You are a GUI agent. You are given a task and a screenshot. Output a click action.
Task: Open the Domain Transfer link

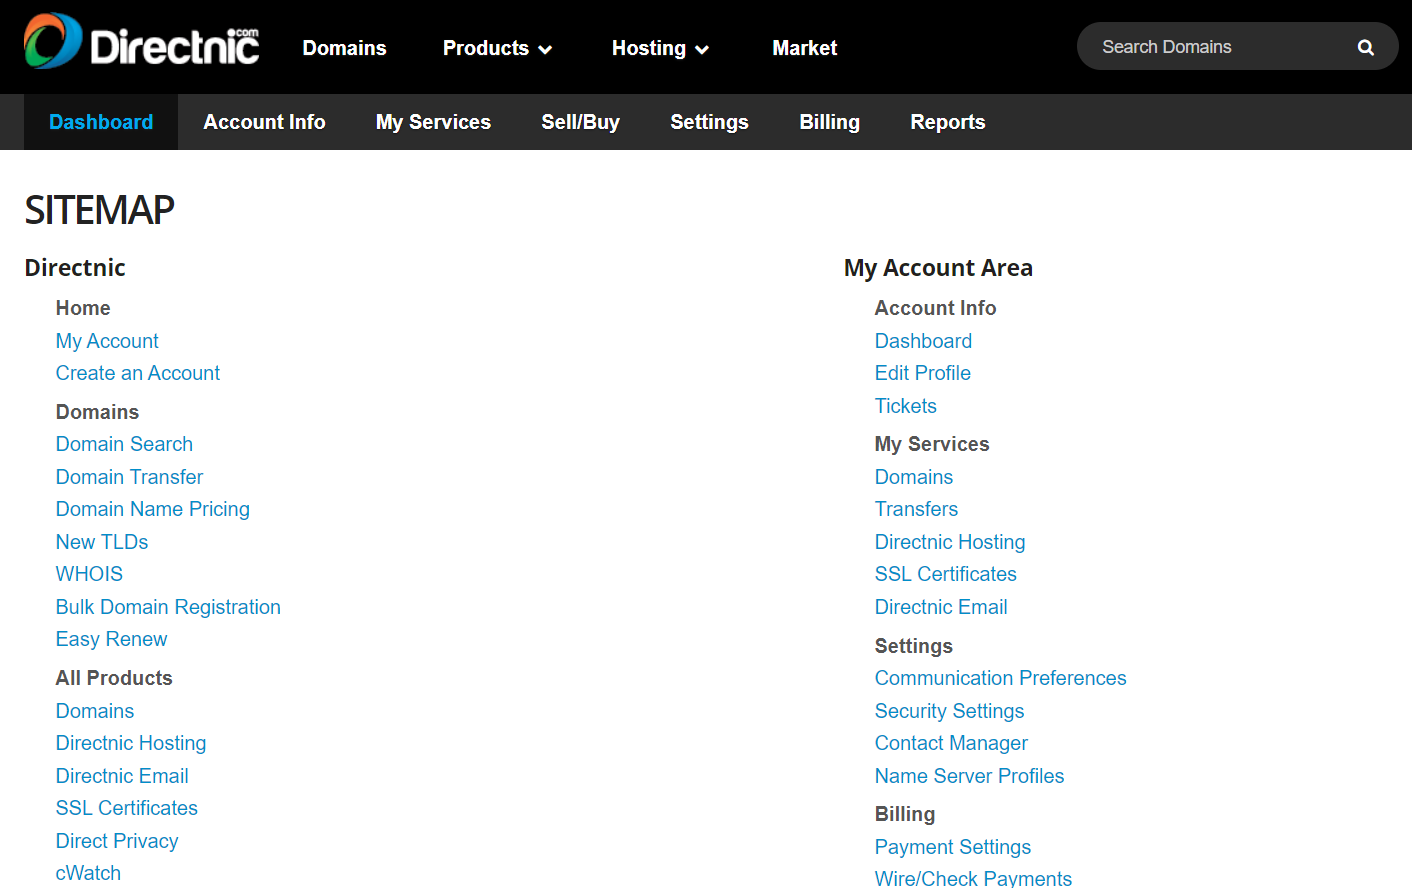click(x=129, y=477)
